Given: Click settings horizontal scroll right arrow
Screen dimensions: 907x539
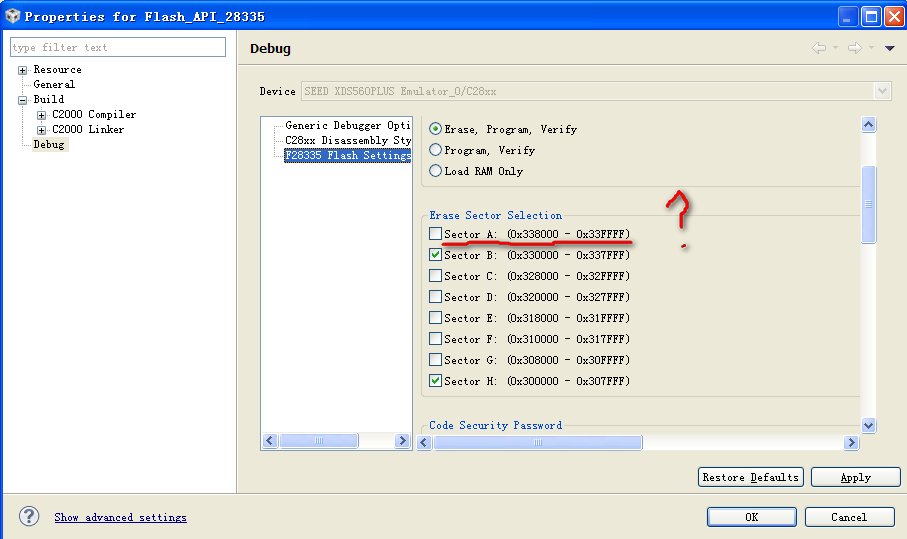Looking at the screenshot, I should (851, 442).
